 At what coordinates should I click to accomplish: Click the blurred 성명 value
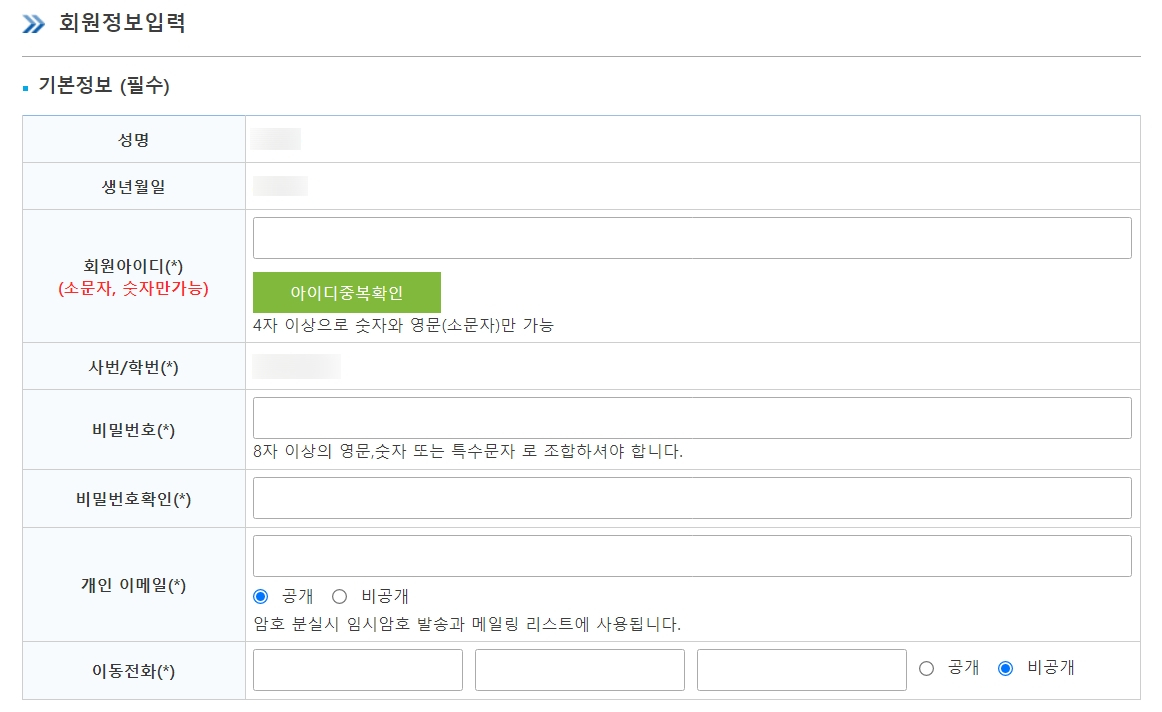[276, 139]
